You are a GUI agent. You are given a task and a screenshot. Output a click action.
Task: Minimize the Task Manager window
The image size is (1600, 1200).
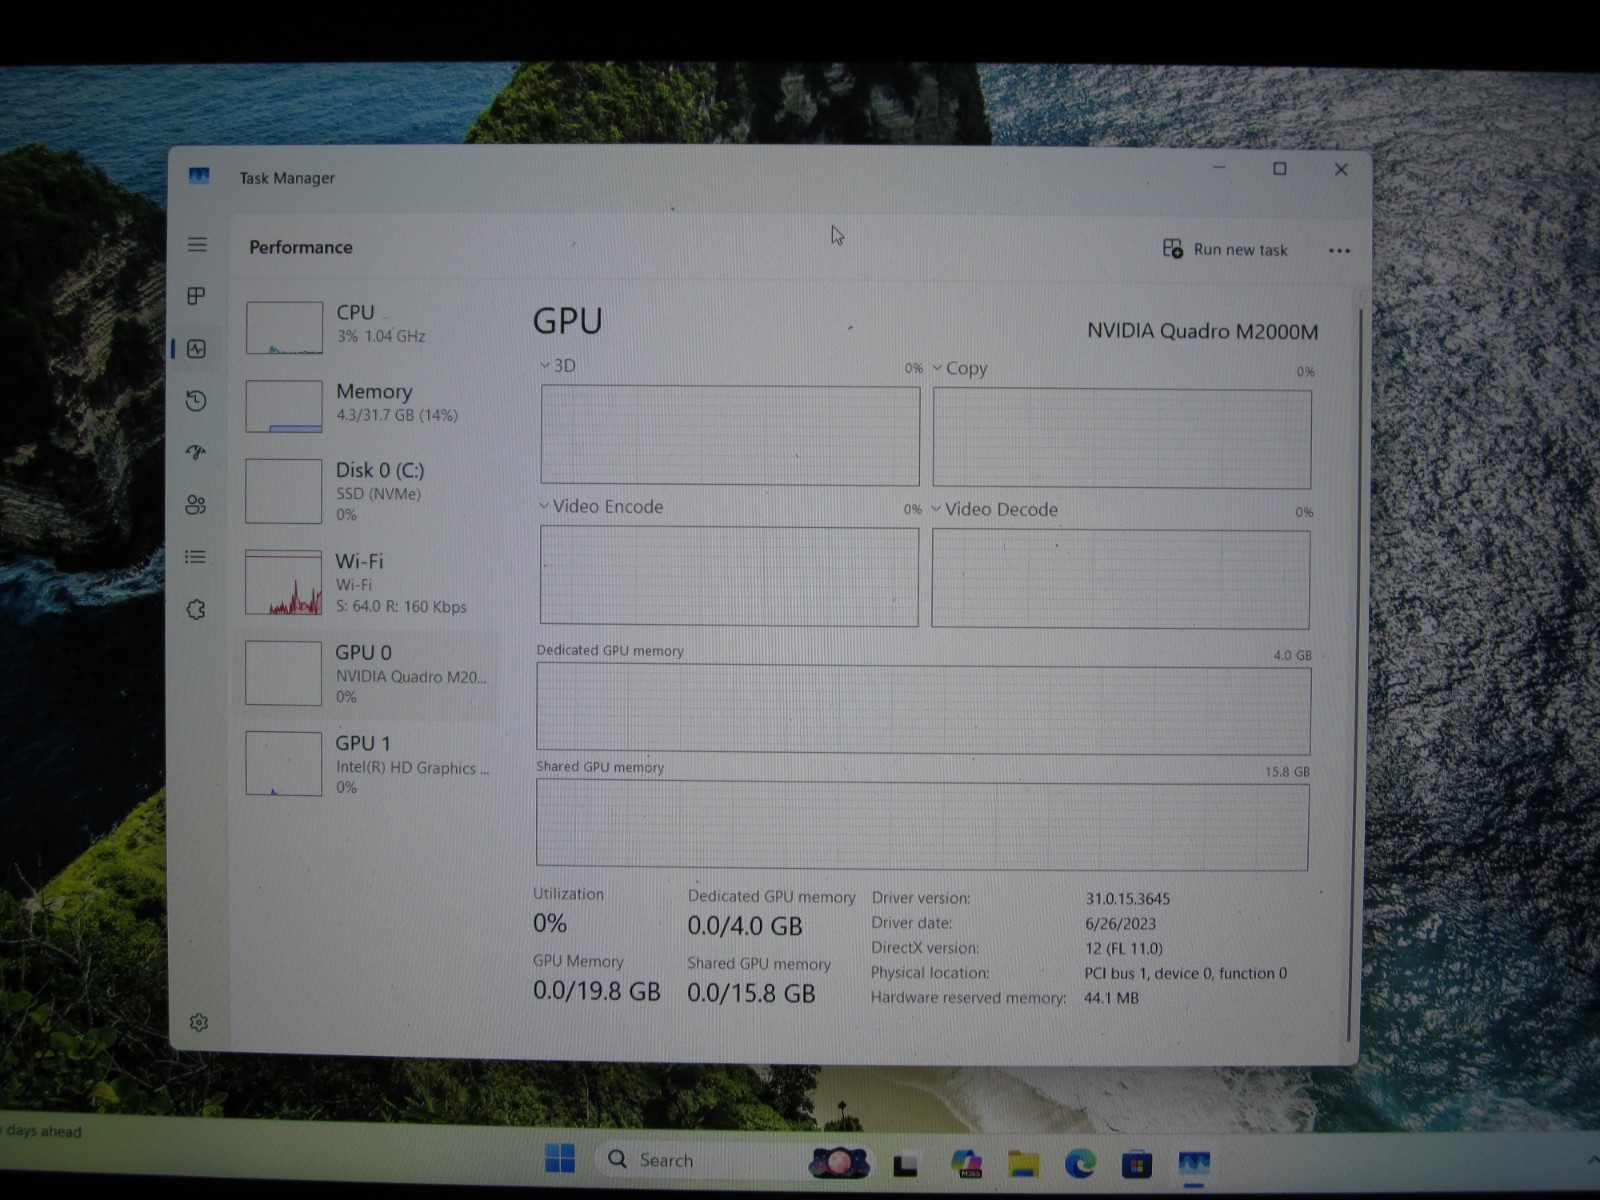[1219, 168]
